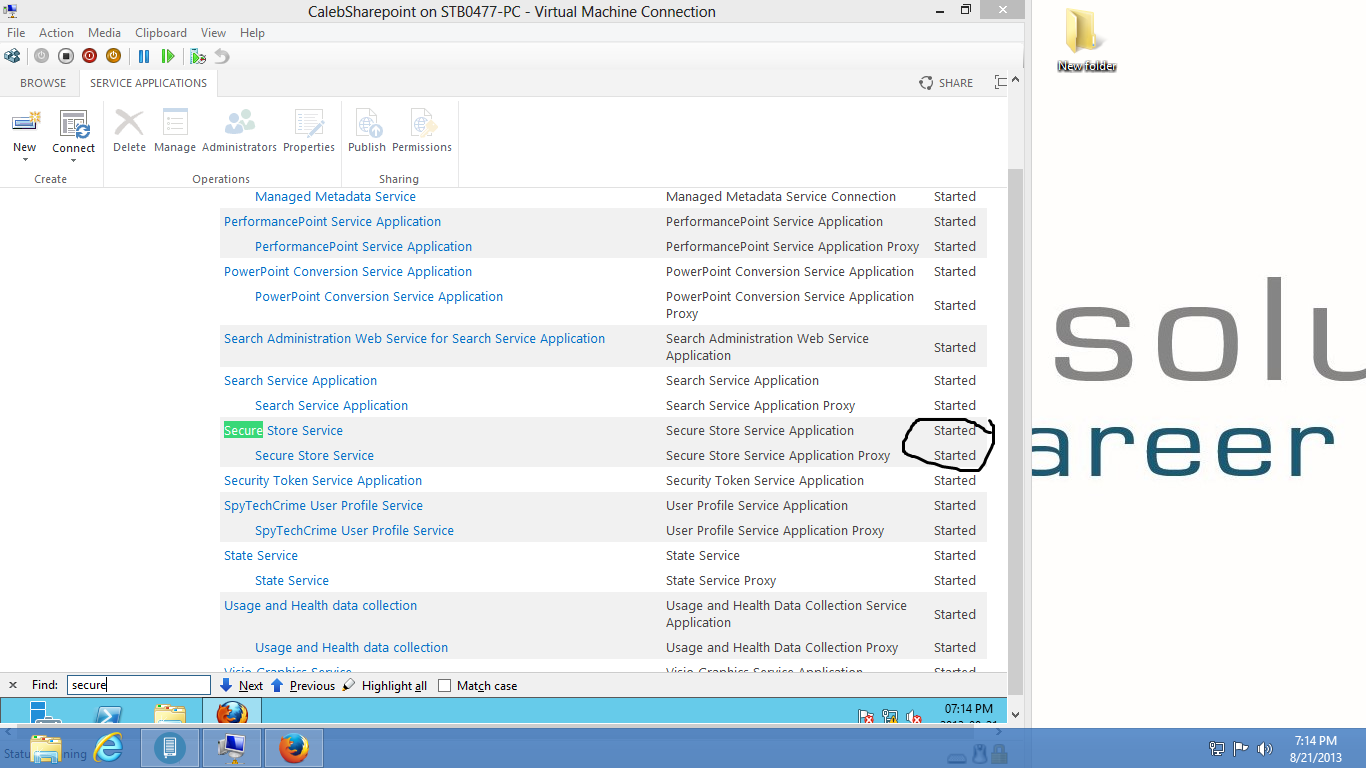The height and width of the screenshot is (768, 1366).
Task: Expand the Connect dropdown in the ribbon
Action: pos(74,161)
